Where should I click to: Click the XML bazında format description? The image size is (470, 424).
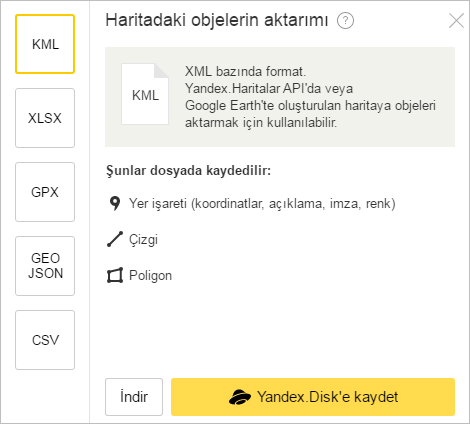click(310, 97)
